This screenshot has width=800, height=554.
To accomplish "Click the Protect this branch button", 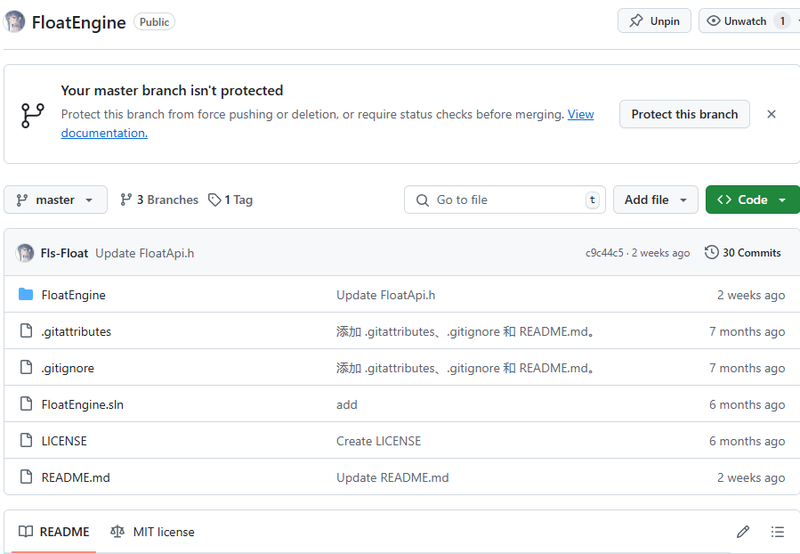I will pos(684,114).
